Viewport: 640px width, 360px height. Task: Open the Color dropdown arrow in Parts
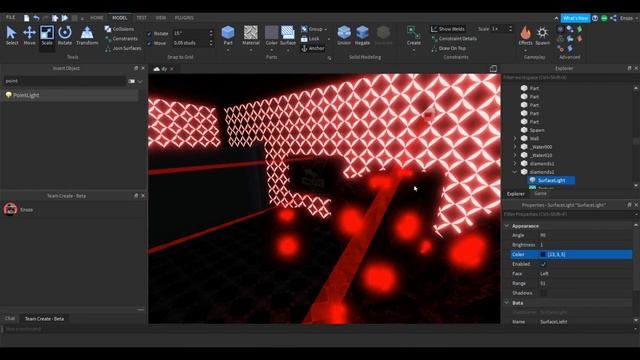(x=271, y=50)
